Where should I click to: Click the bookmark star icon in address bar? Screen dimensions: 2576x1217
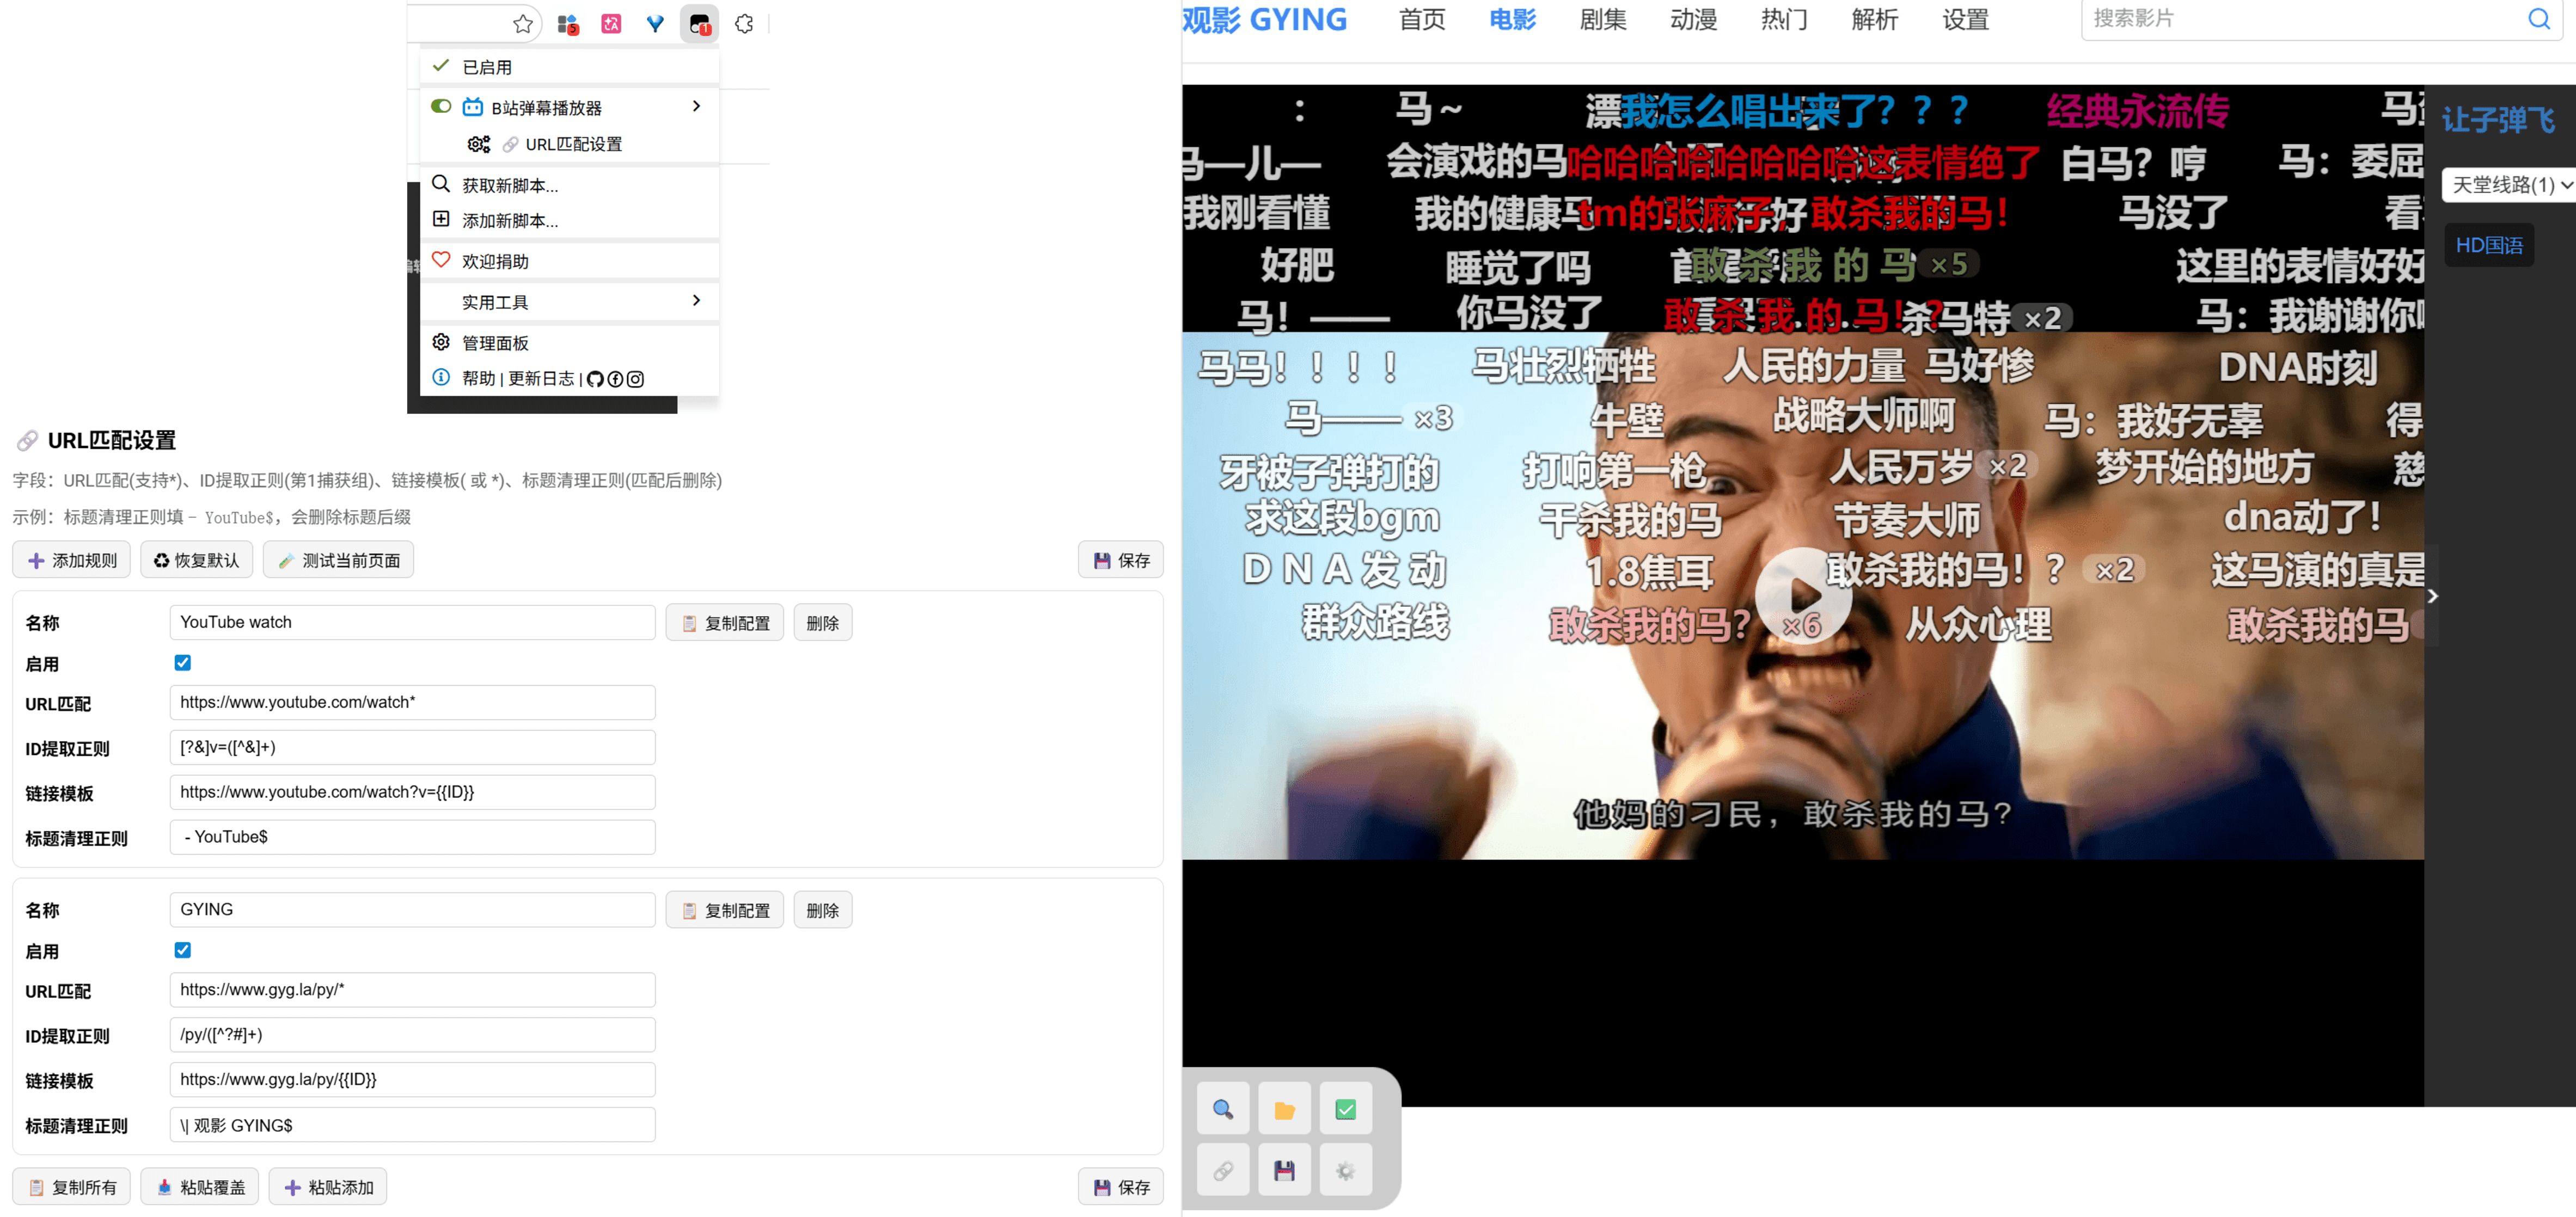pos(522,24)
